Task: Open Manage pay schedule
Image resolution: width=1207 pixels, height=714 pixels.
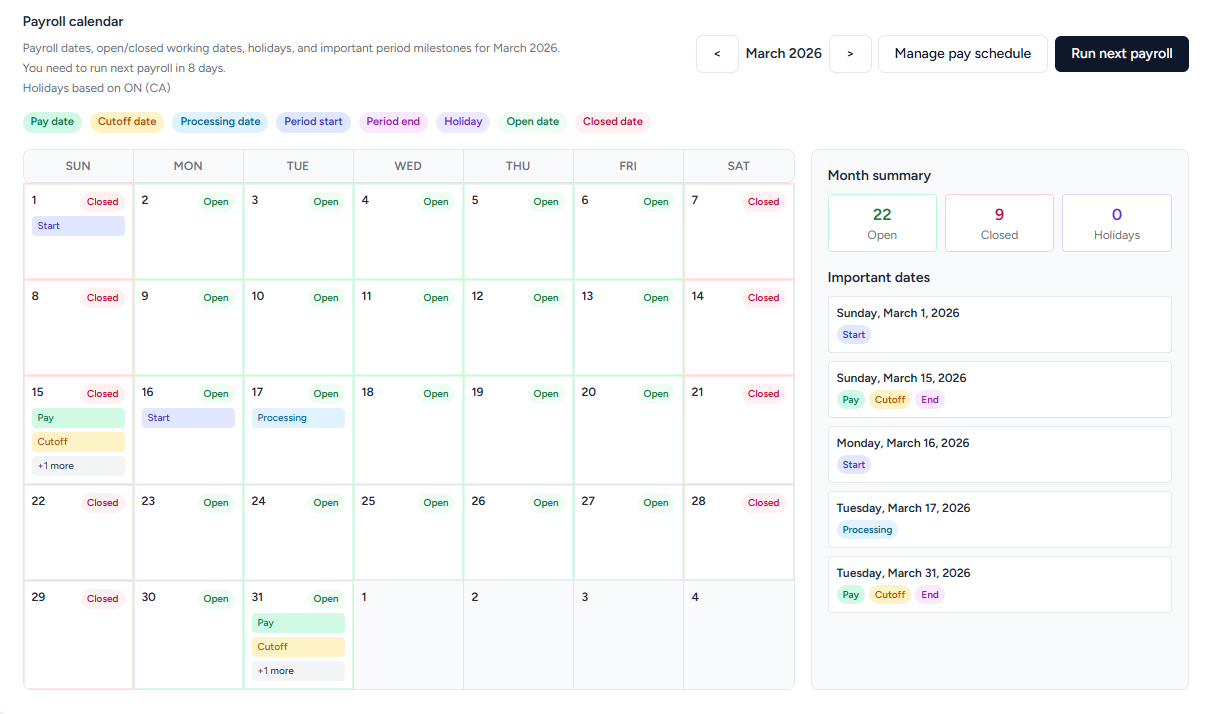Action: [x=962, y=54]
